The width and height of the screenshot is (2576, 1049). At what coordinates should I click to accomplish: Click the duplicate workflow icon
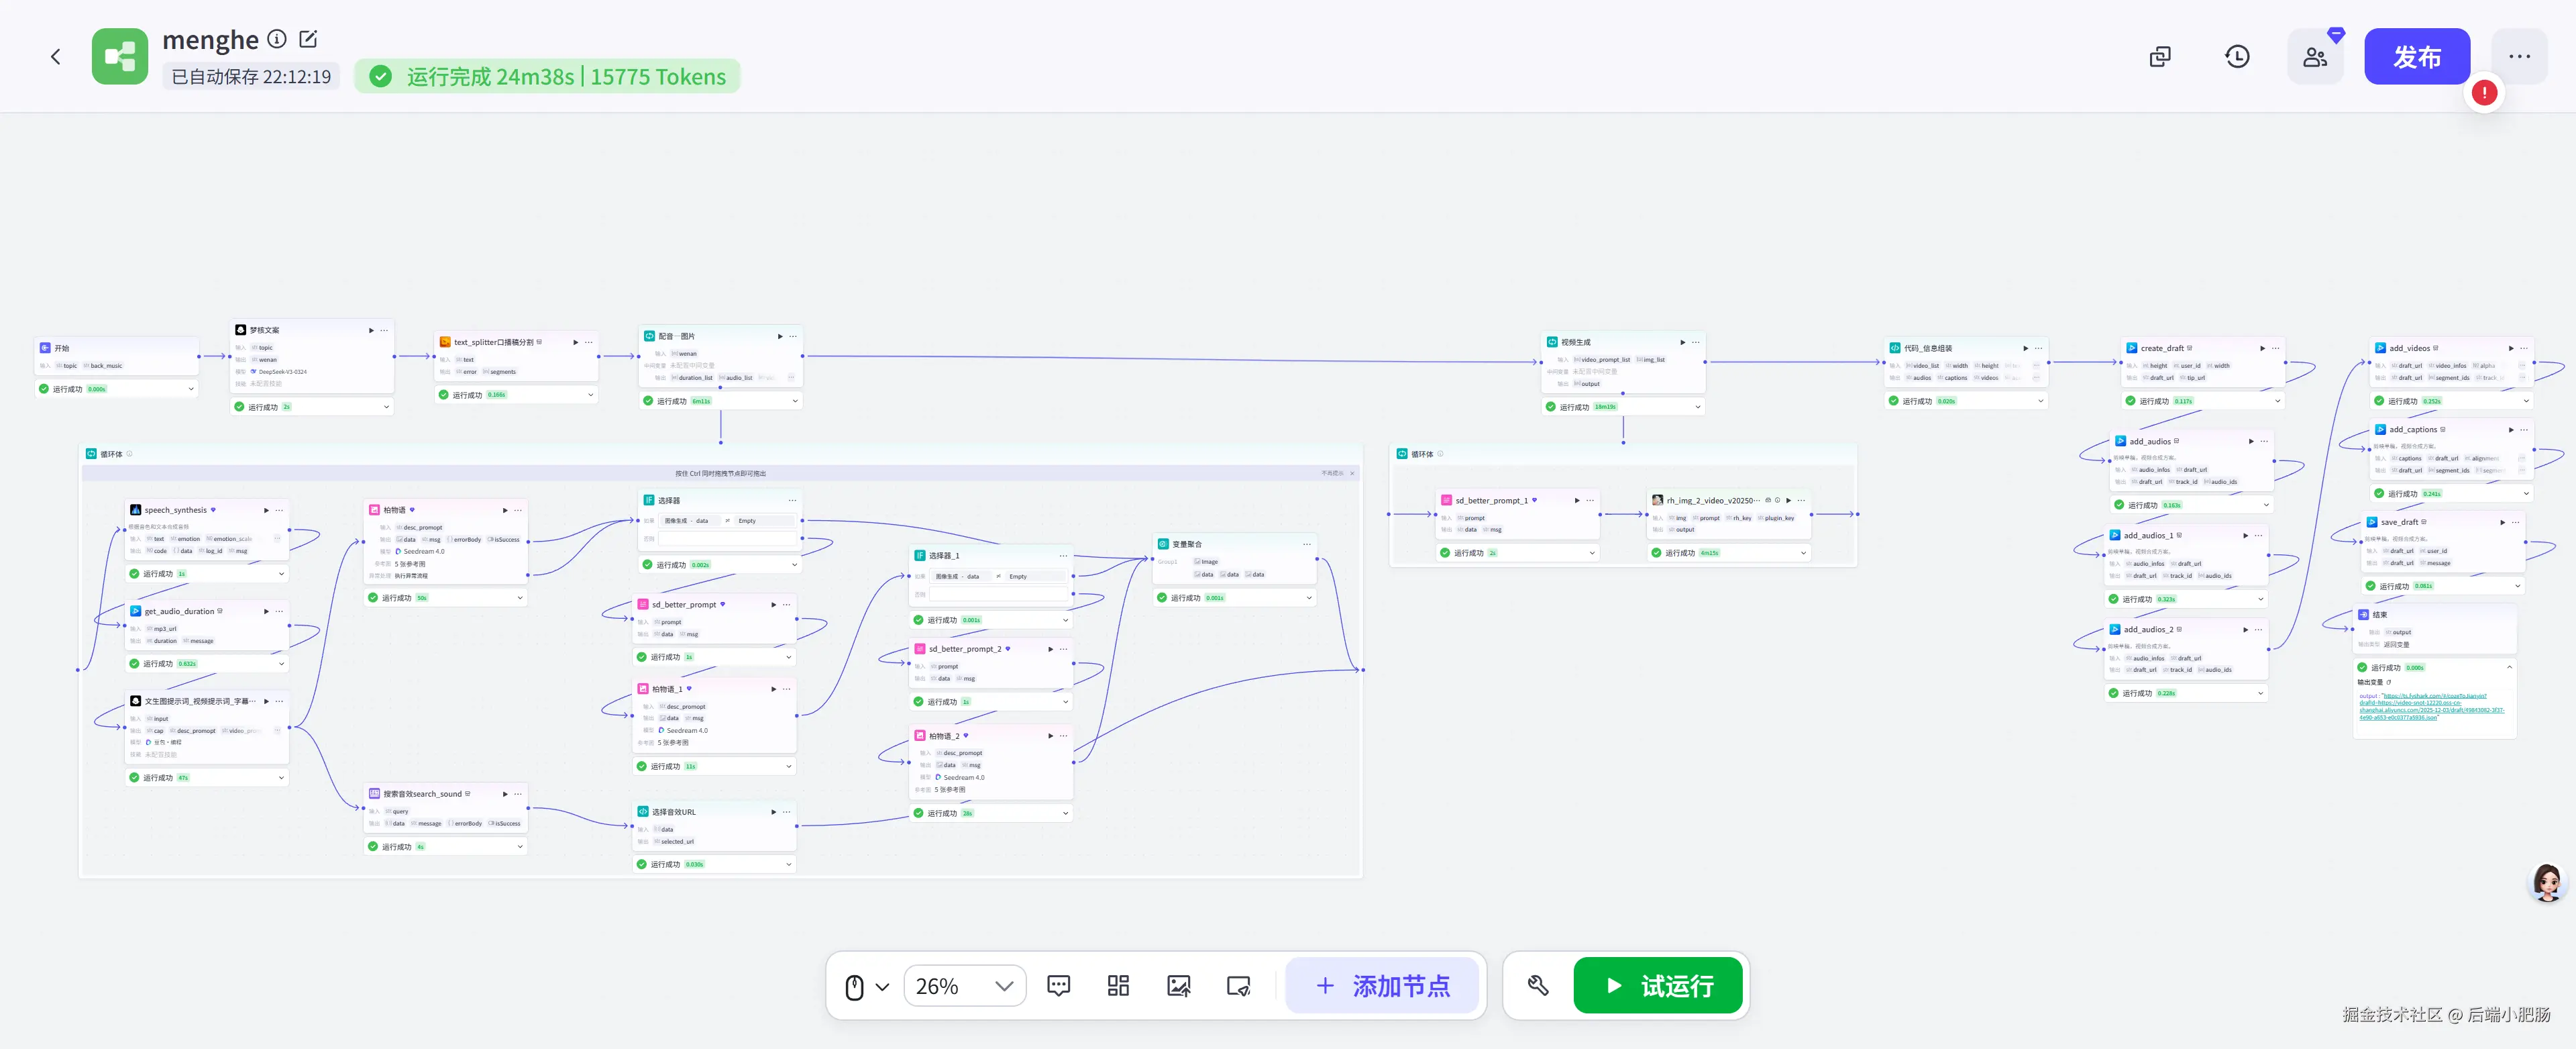click(x=2160, y=57)
